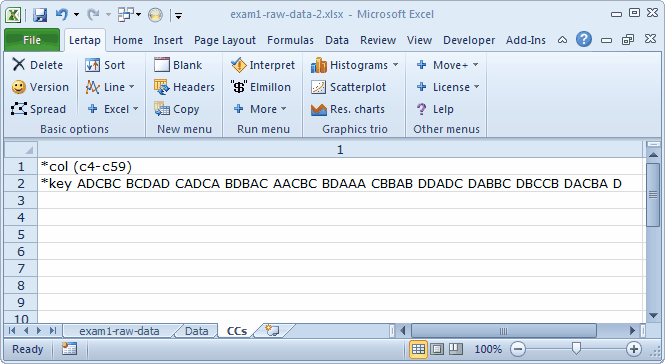Switch to the Formulas ribbon tab

point(290,40)
